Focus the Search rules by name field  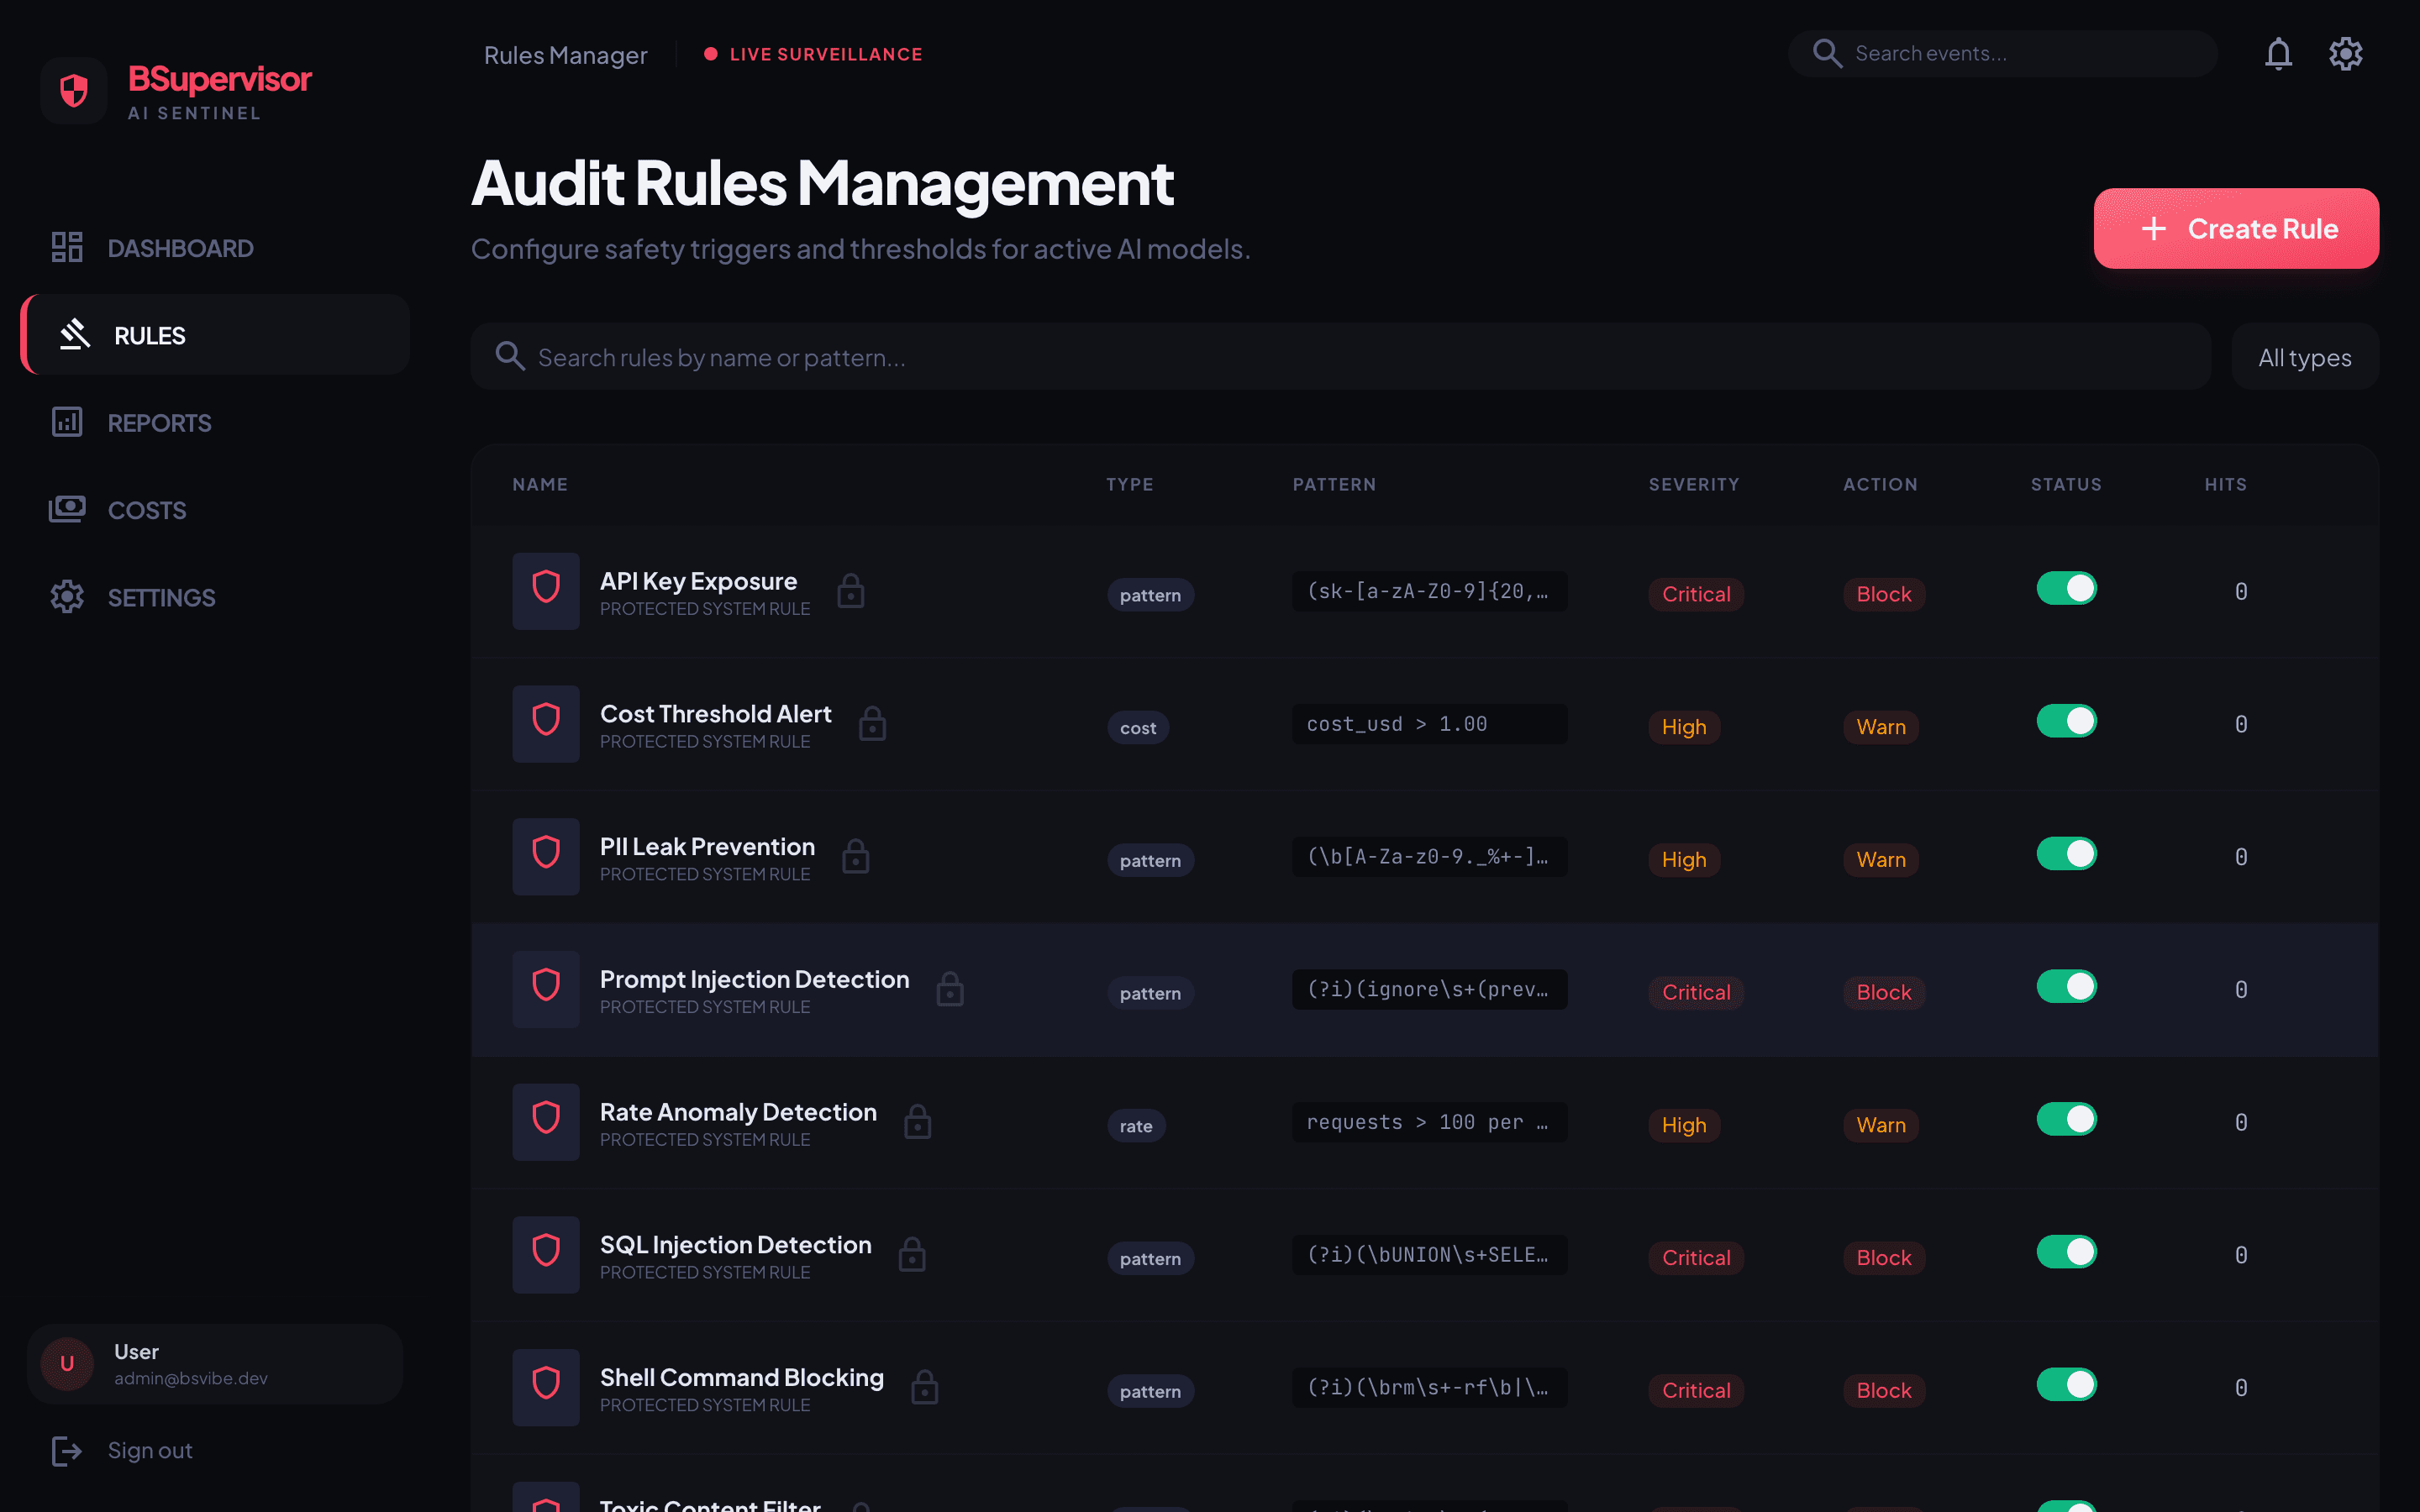tap(1340, 357)
